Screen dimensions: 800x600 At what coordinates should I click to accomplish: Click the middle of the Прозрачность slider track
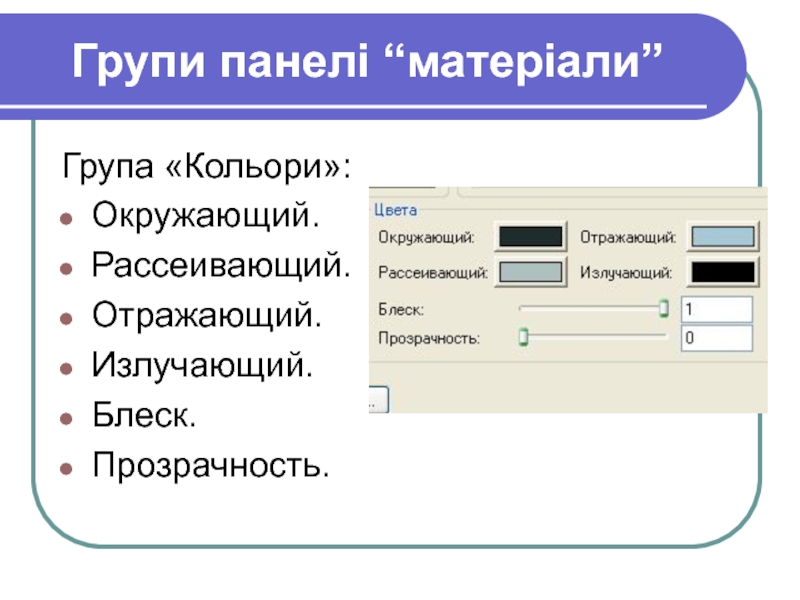pyautogui.click(x=592, y=338)
